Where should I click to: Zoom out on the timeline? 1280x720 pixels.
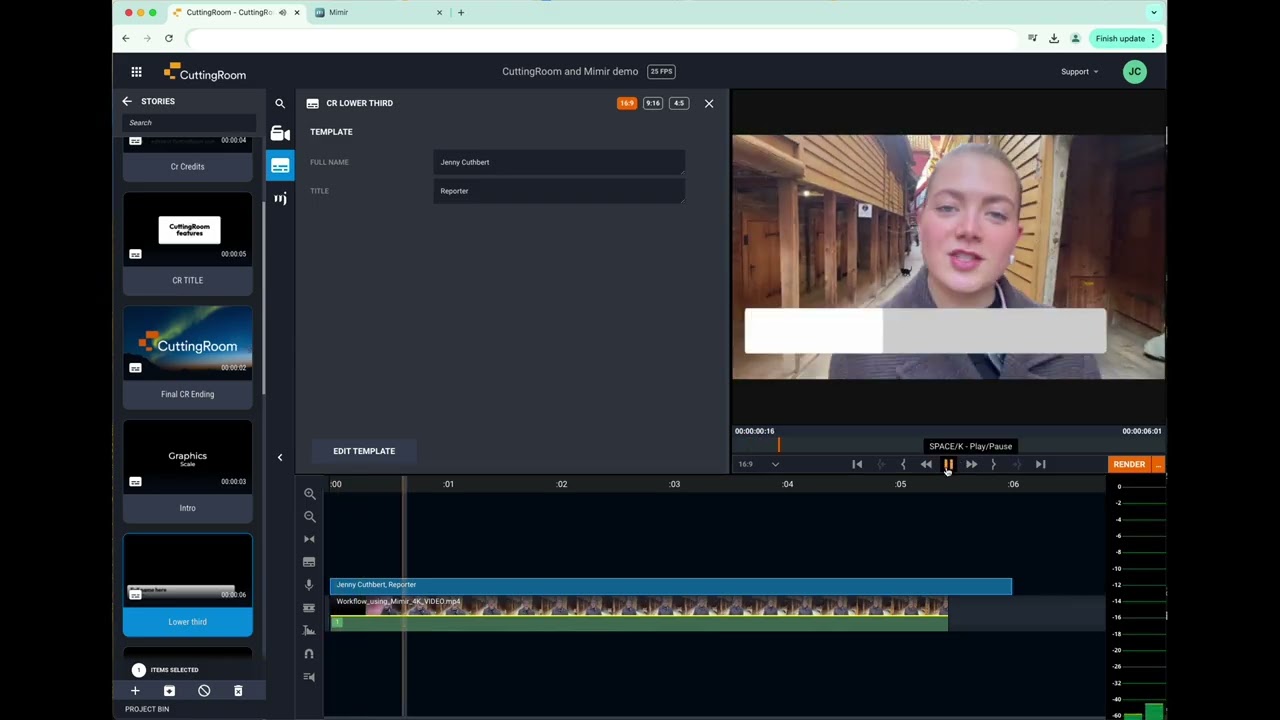tap(309, 517)
